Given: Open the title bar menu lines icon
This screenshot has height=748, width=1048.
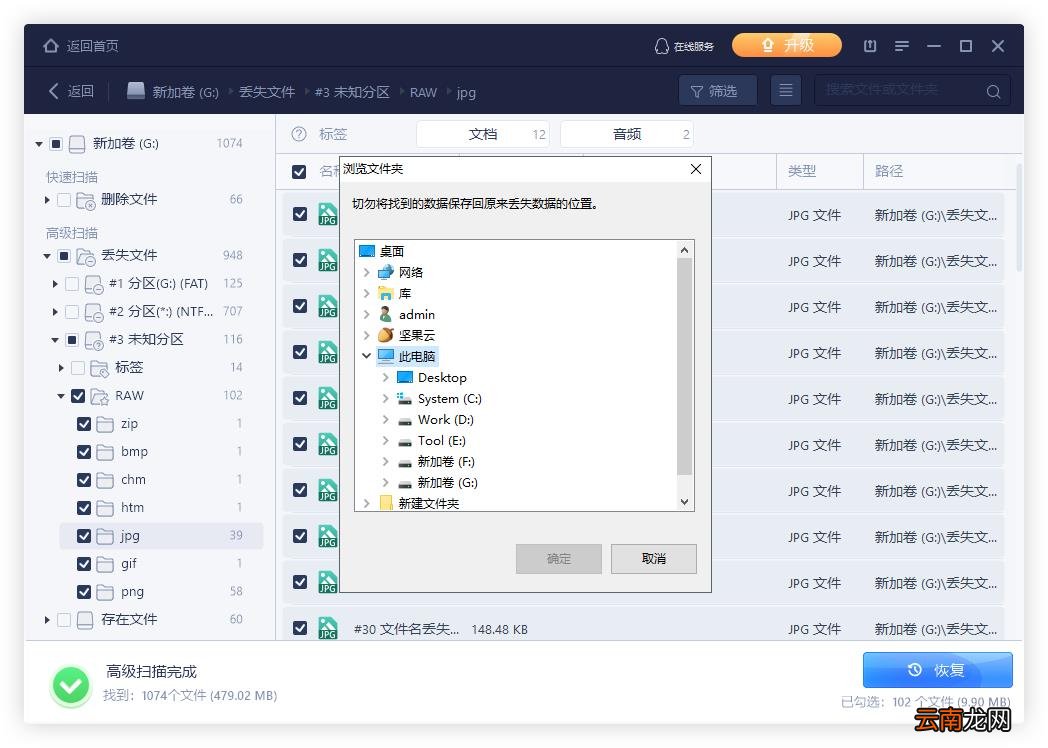Looking at the screenshot, I should click(902, 46).
